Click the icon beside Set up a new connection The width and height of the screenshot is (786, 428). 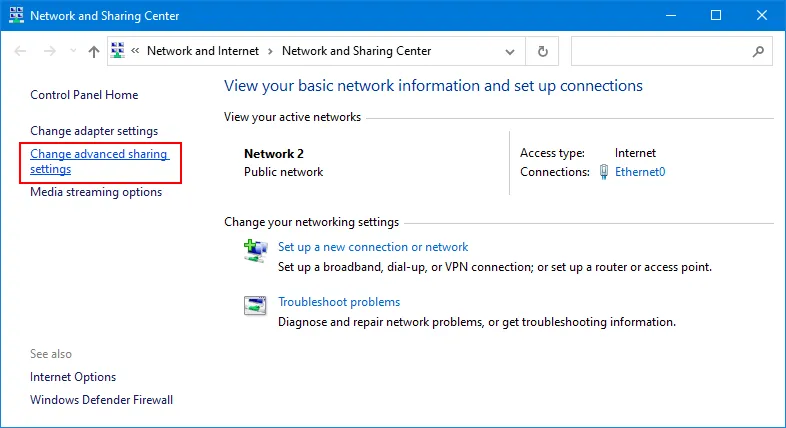pos(255,250)
